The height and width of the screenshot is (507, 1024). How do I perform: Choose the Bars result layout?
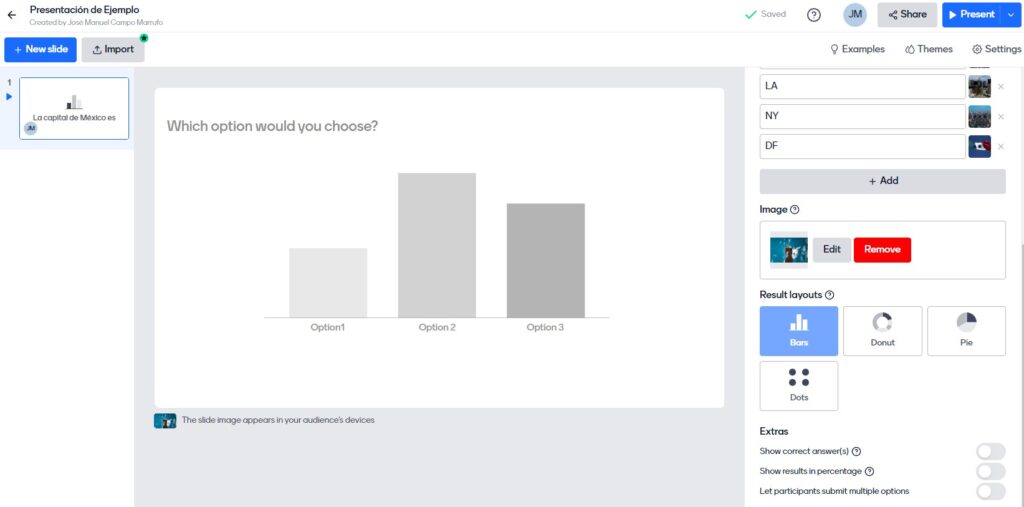click(799, 331)
